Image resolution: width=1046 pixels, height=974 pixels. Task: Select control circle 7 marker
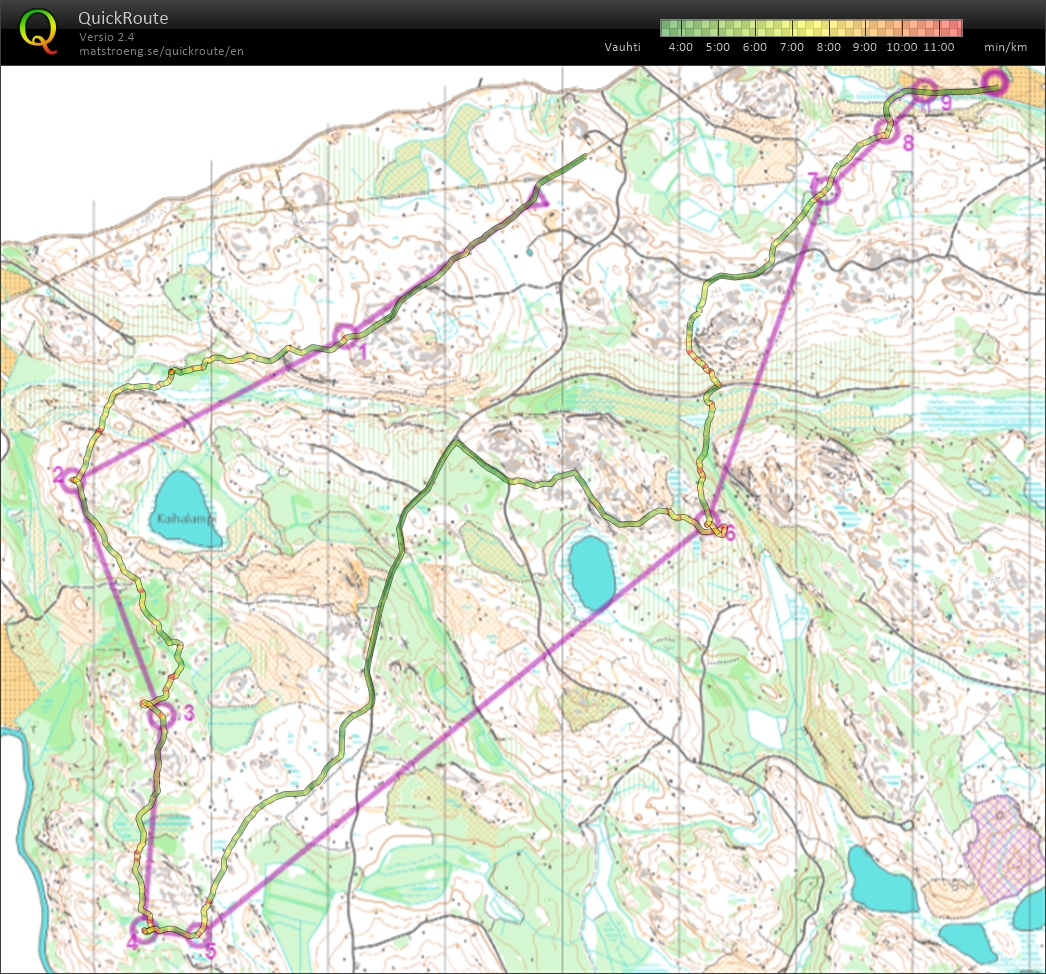tap(825, 188)
